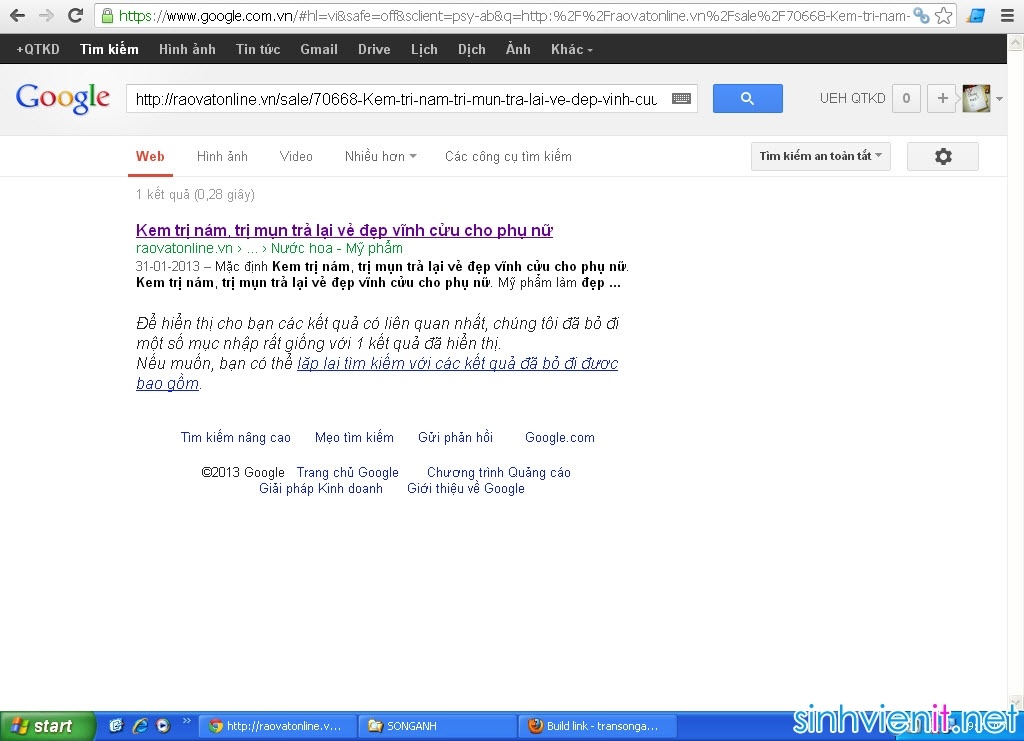Open Các công cụ tìm kiếm search tools
The width and height of the screenshot is (1024, 741).
pyautogui.click(x=508, y=157)
